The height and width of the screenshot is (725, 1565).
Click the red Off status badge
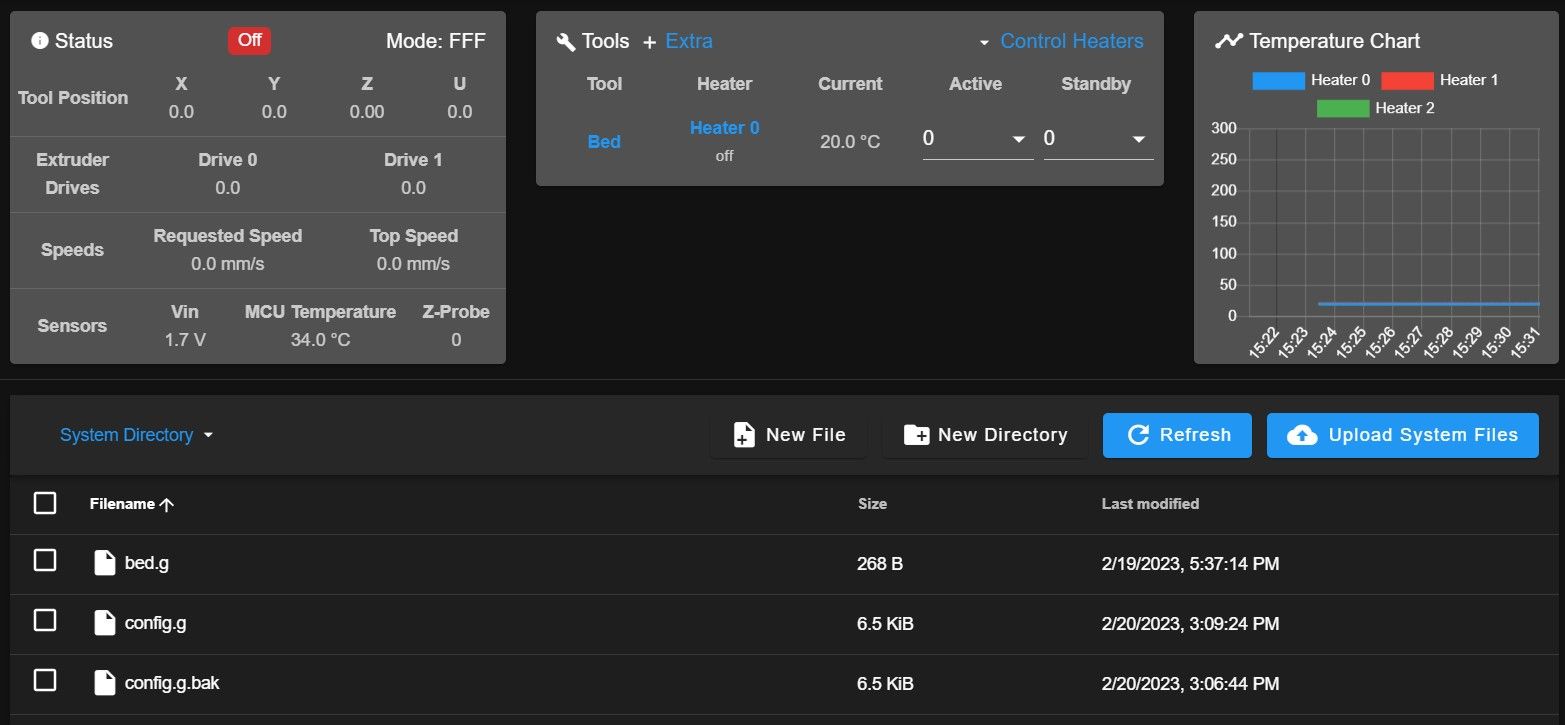pos(250,41)
